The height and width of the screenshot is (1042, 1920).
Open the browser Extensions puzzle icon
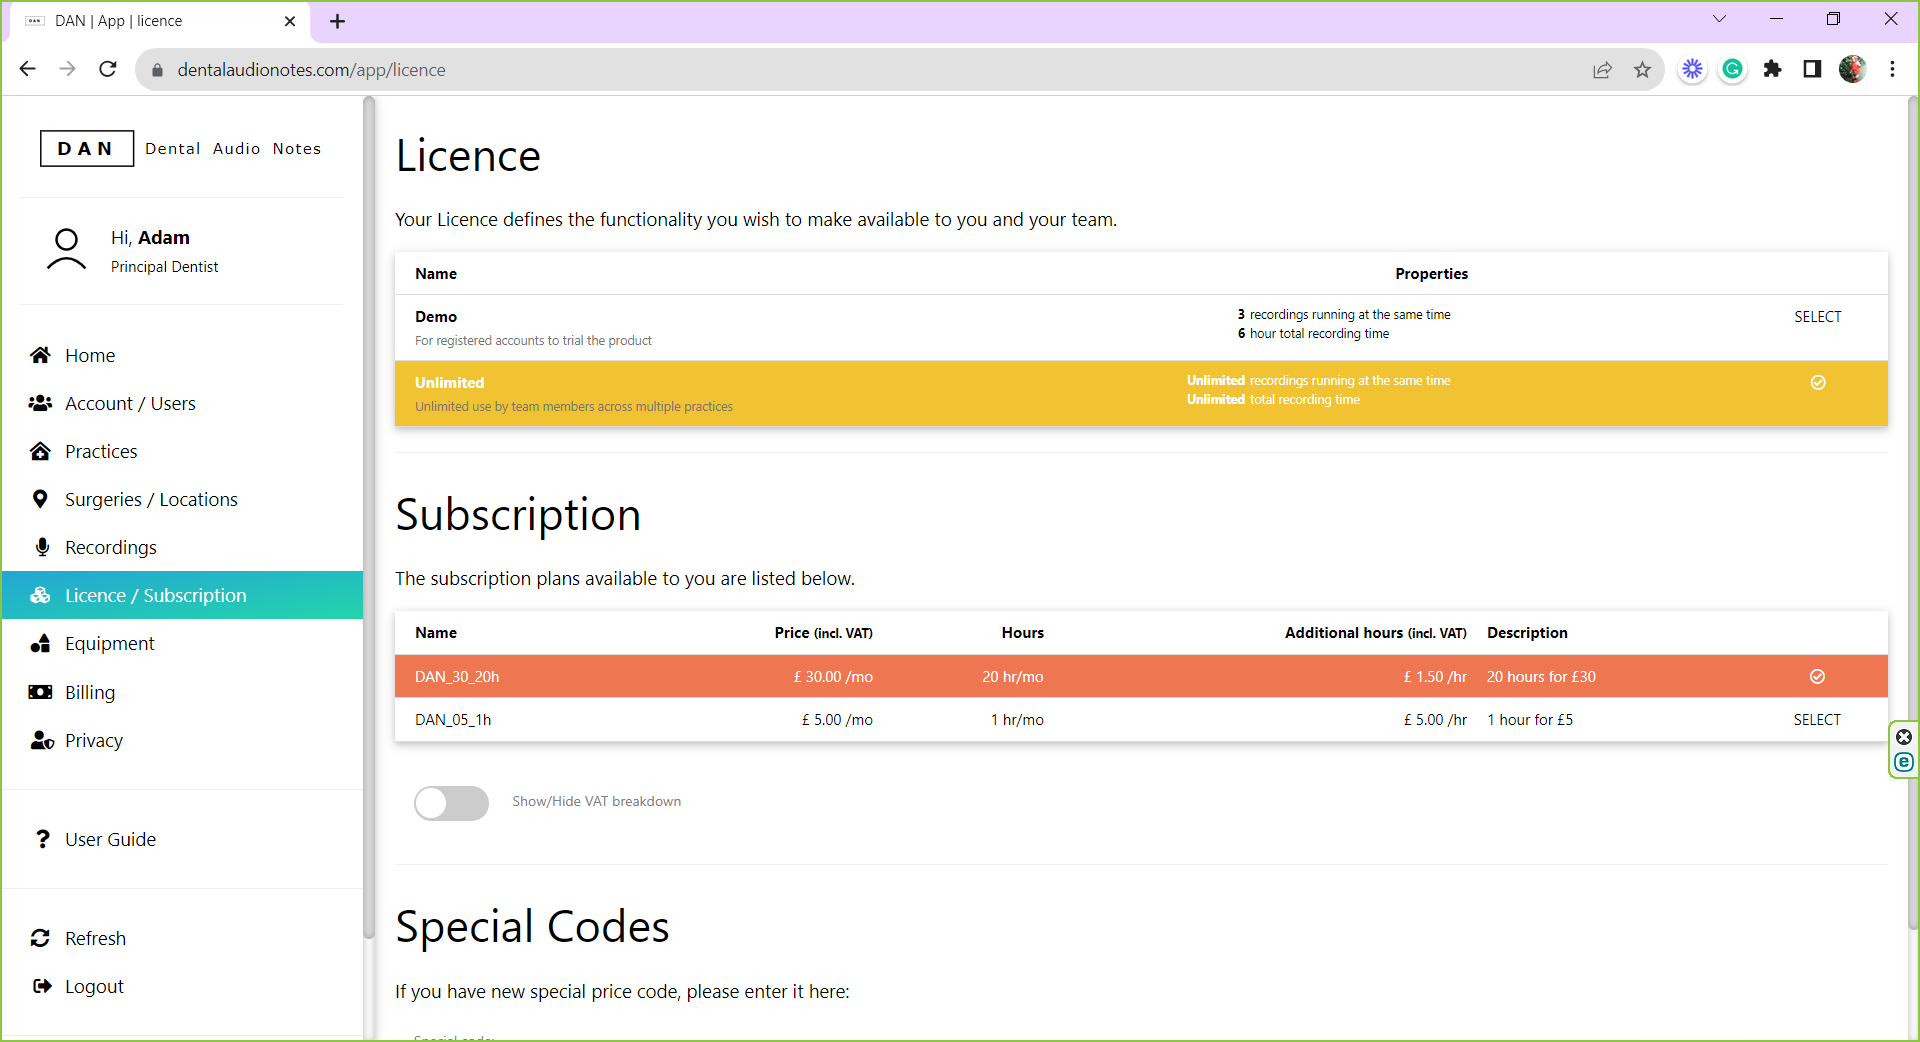[x=1772, y=69]
